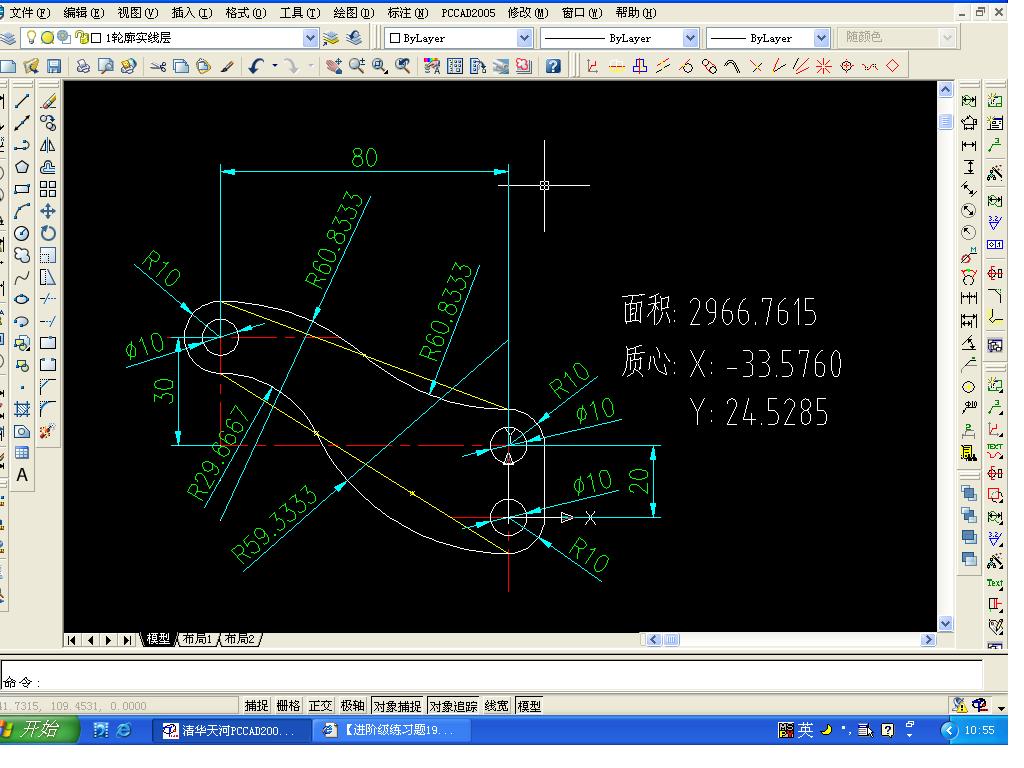Click the current color swatch box
Screen dimensions: 1024x768
click(x=394, y=38)
